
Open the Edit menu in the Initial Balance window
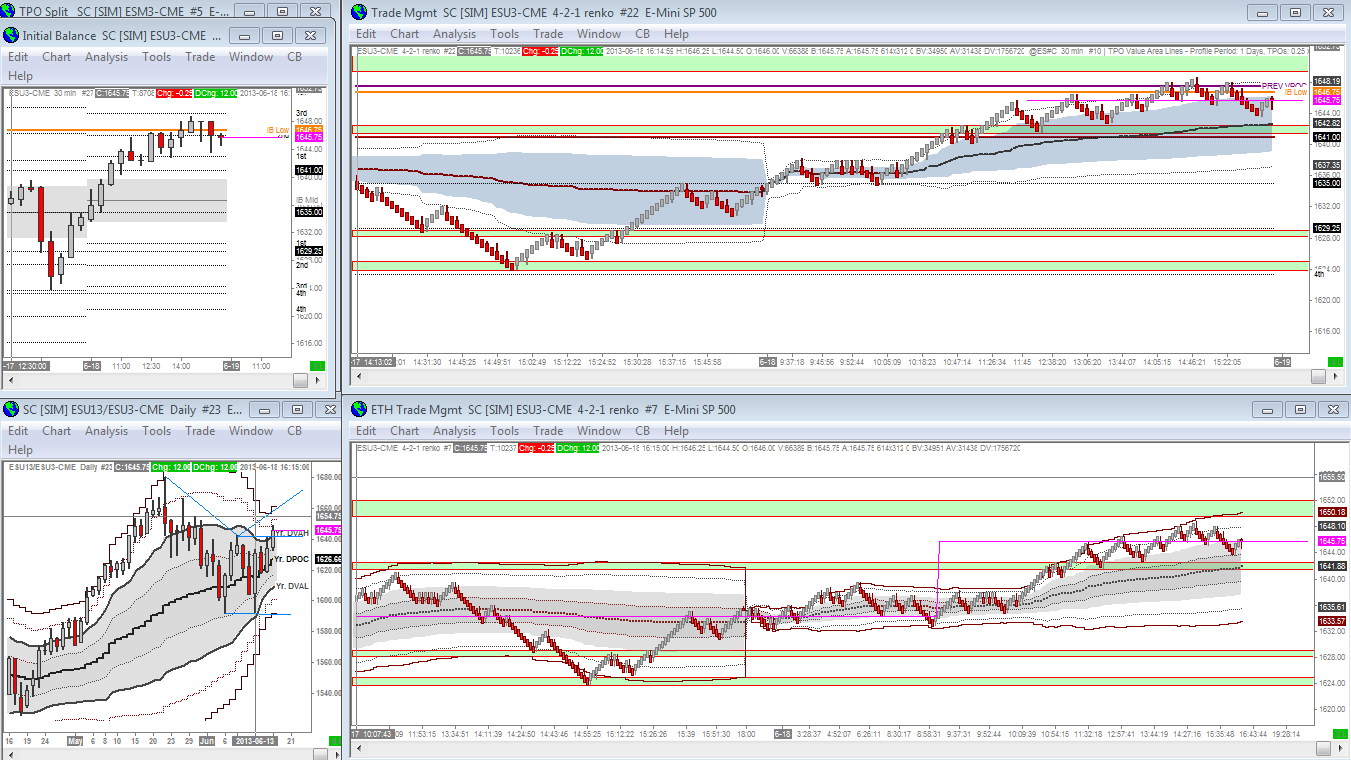[18, 57]
